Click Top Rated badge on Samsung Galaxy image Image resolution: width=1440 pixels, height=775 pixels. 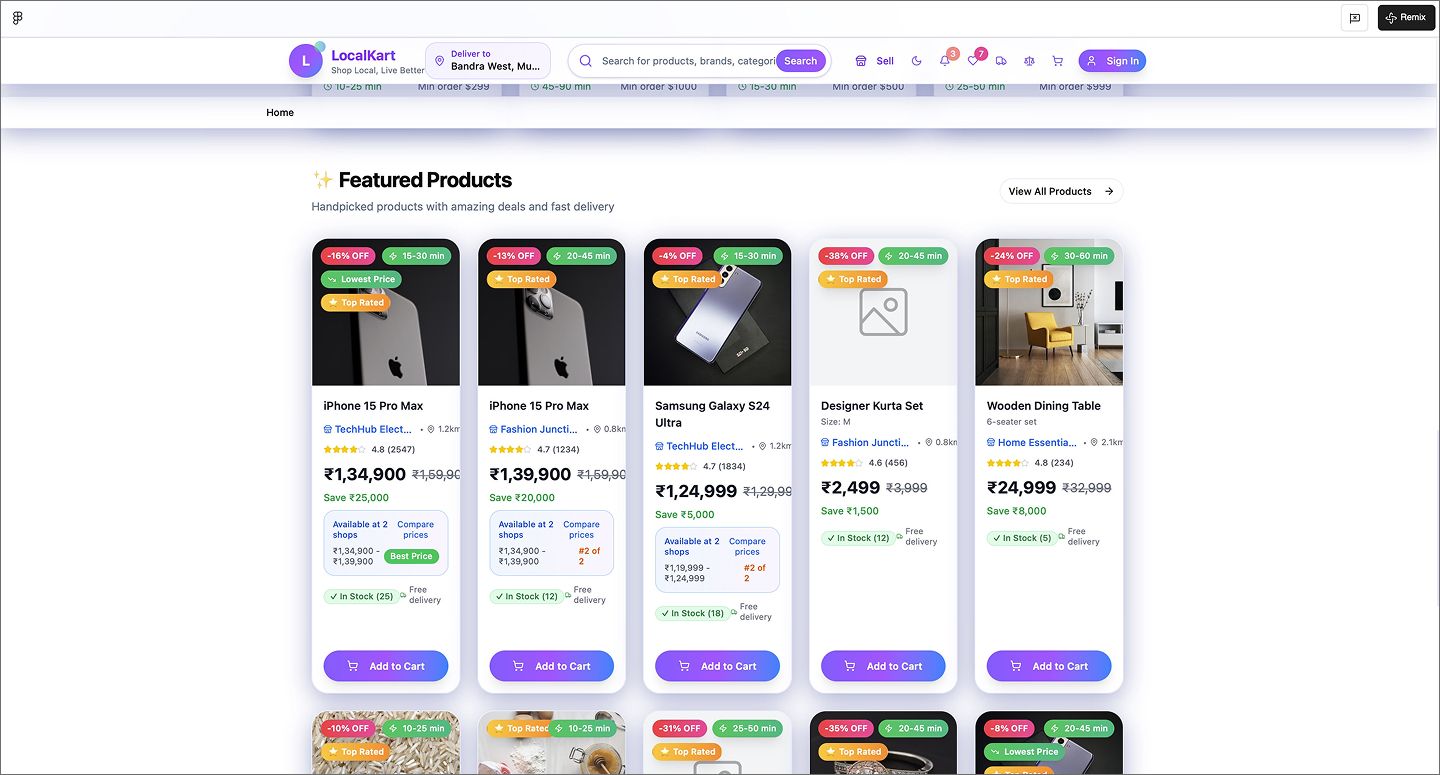(x=687, y=279)
